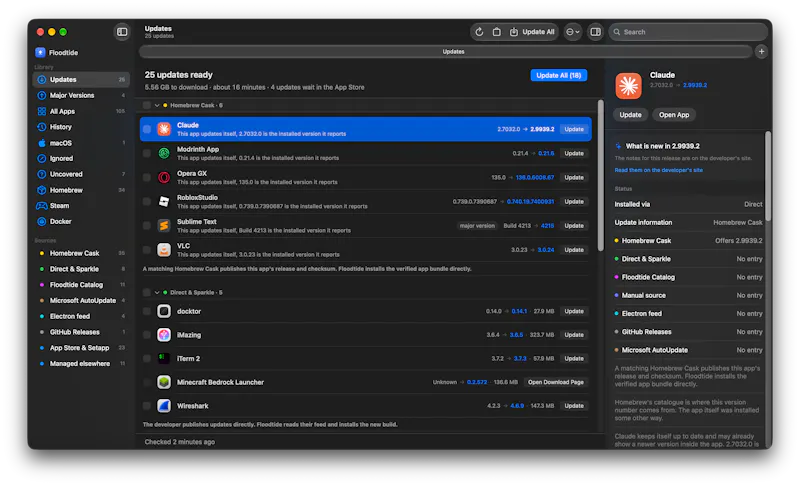The width and height of the screenshot is (800, 486).
Task: Click Open Download Page for Minecraft
Action: click(x=556, y=382)
